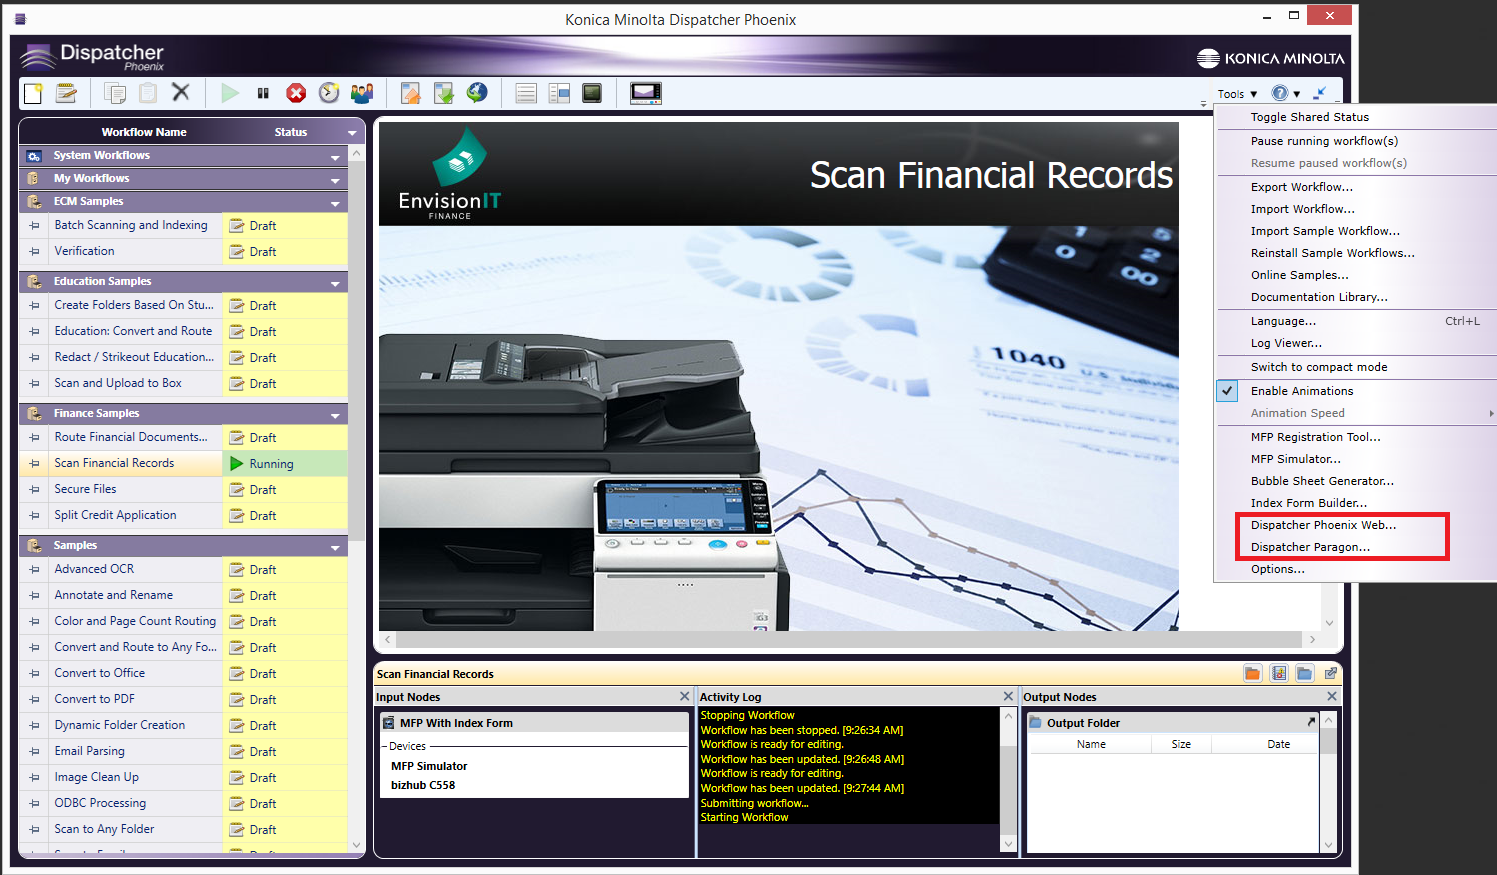Open the workflow scheduler clock icon

[x=329, y=93]
